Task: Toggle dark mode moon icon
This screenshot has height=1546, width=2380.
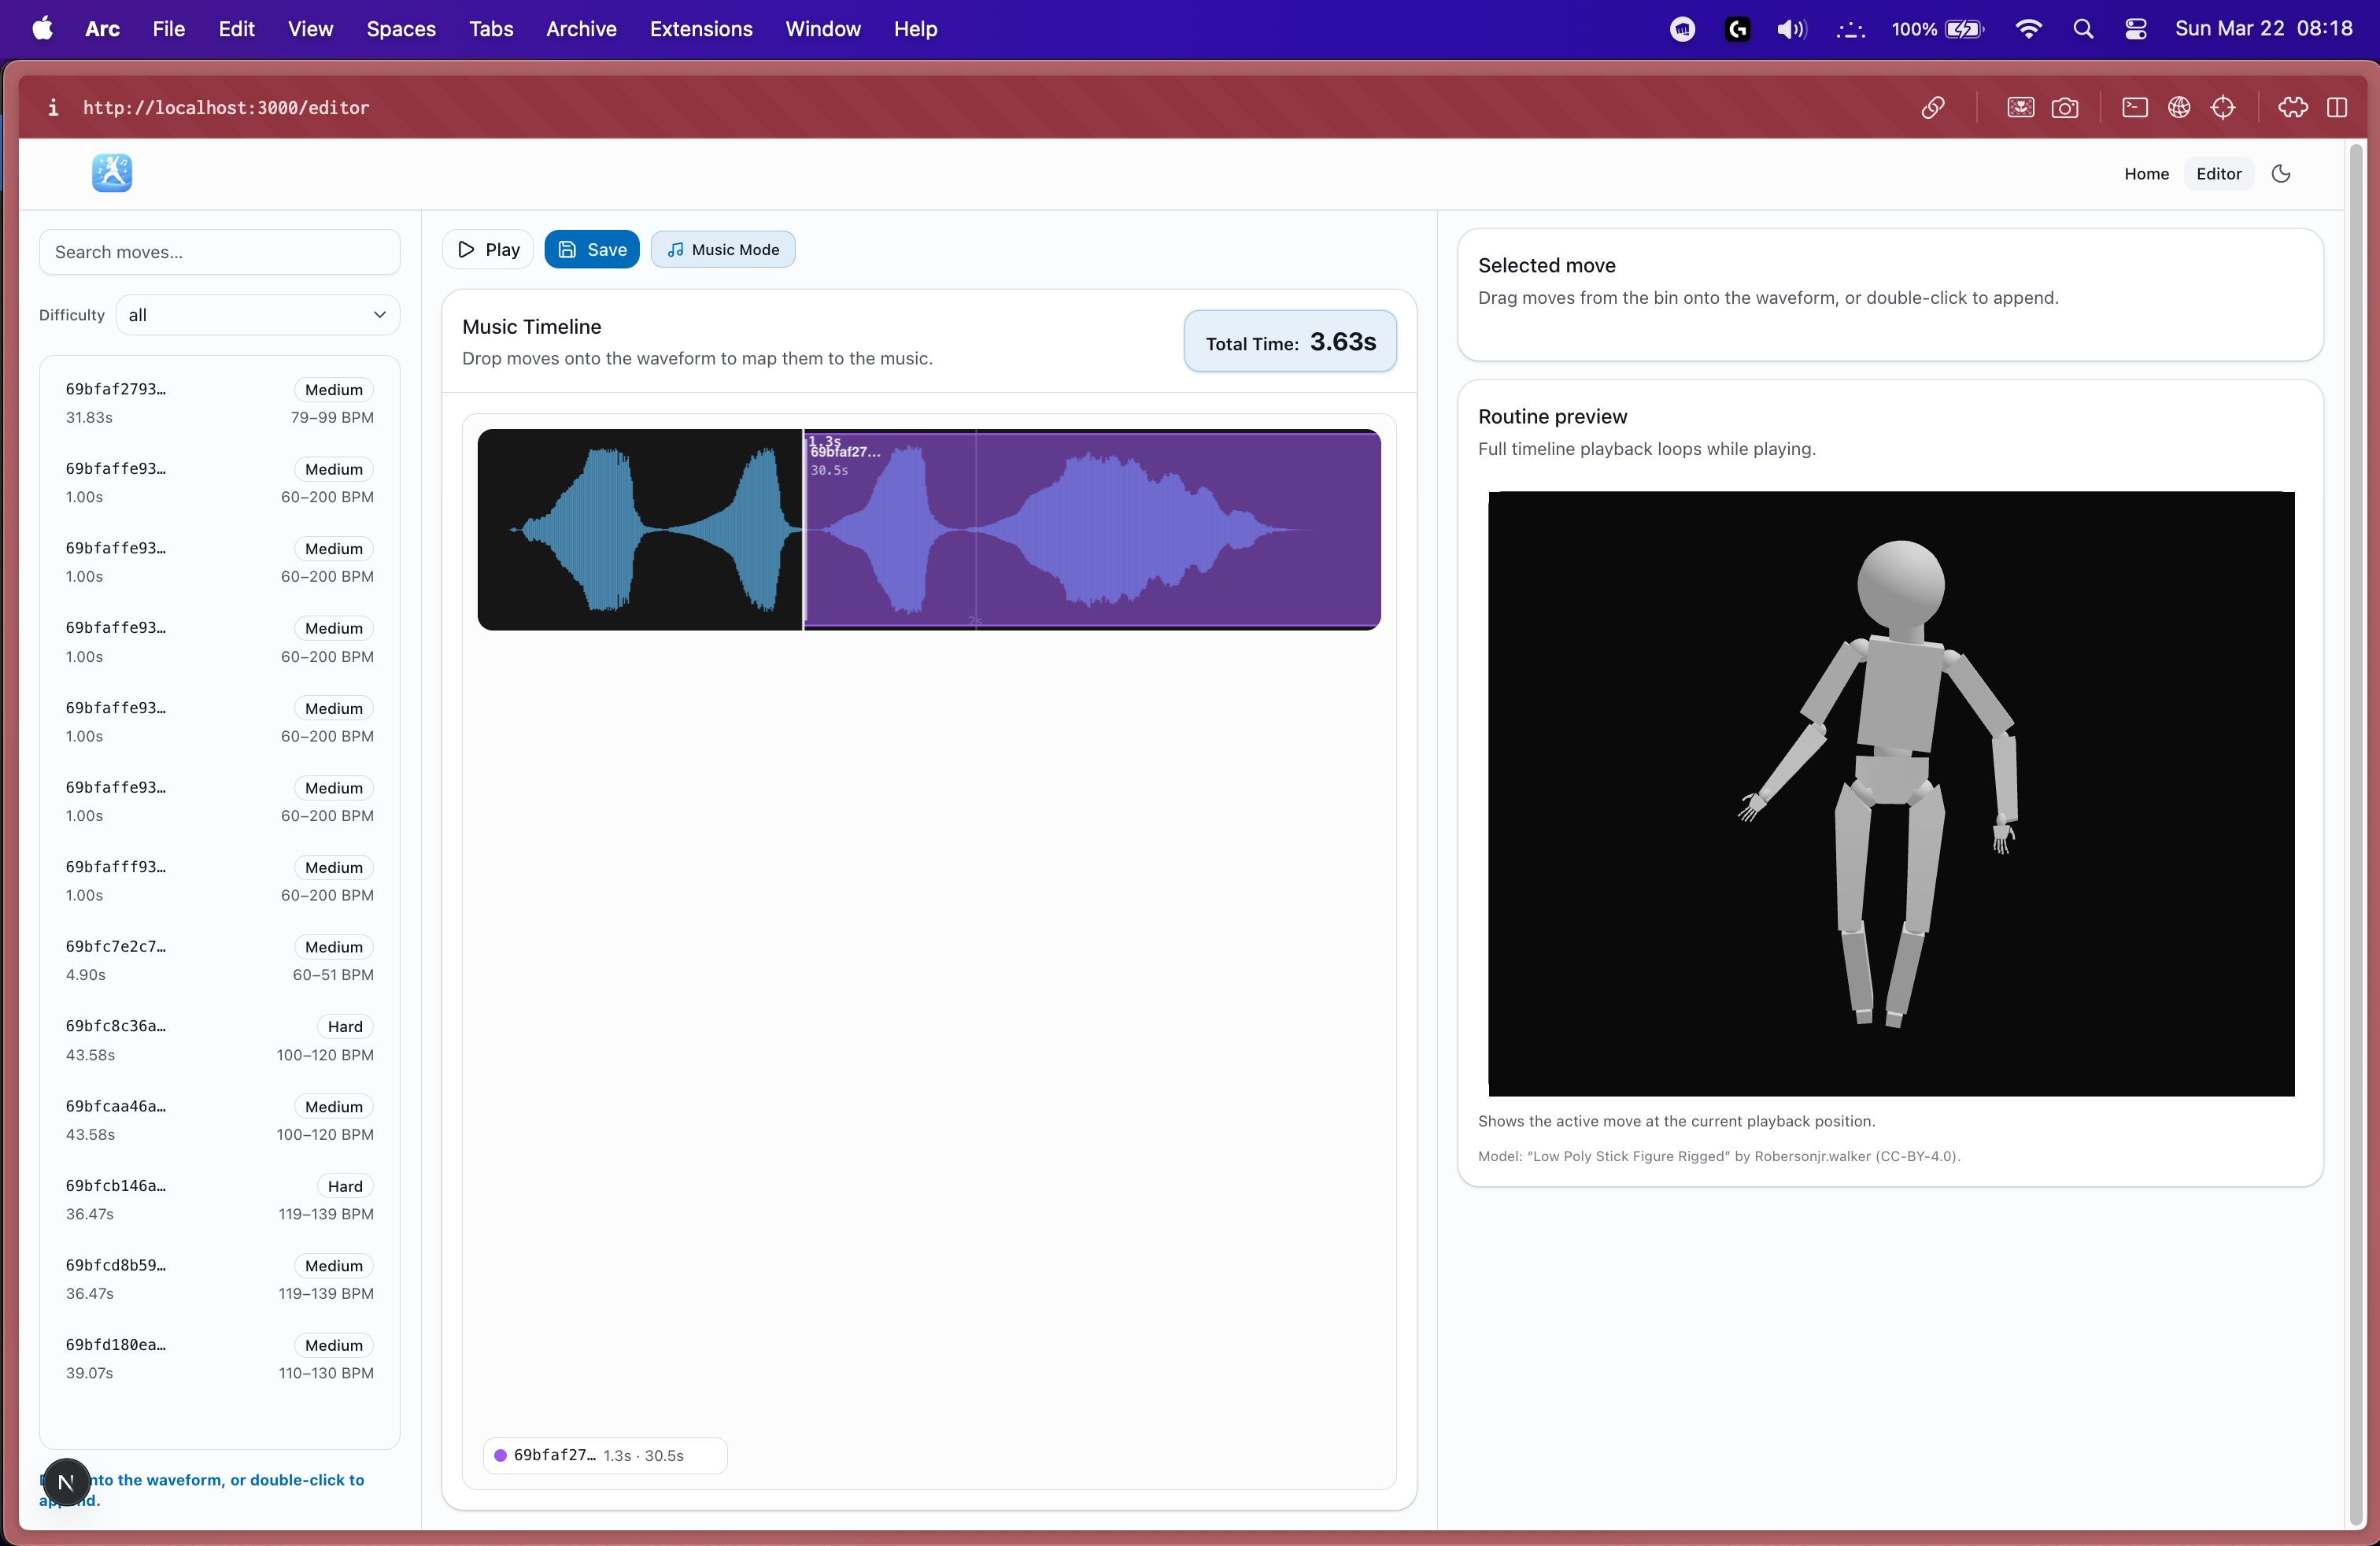Action: pyautogui.click(x=2281, y=174)
